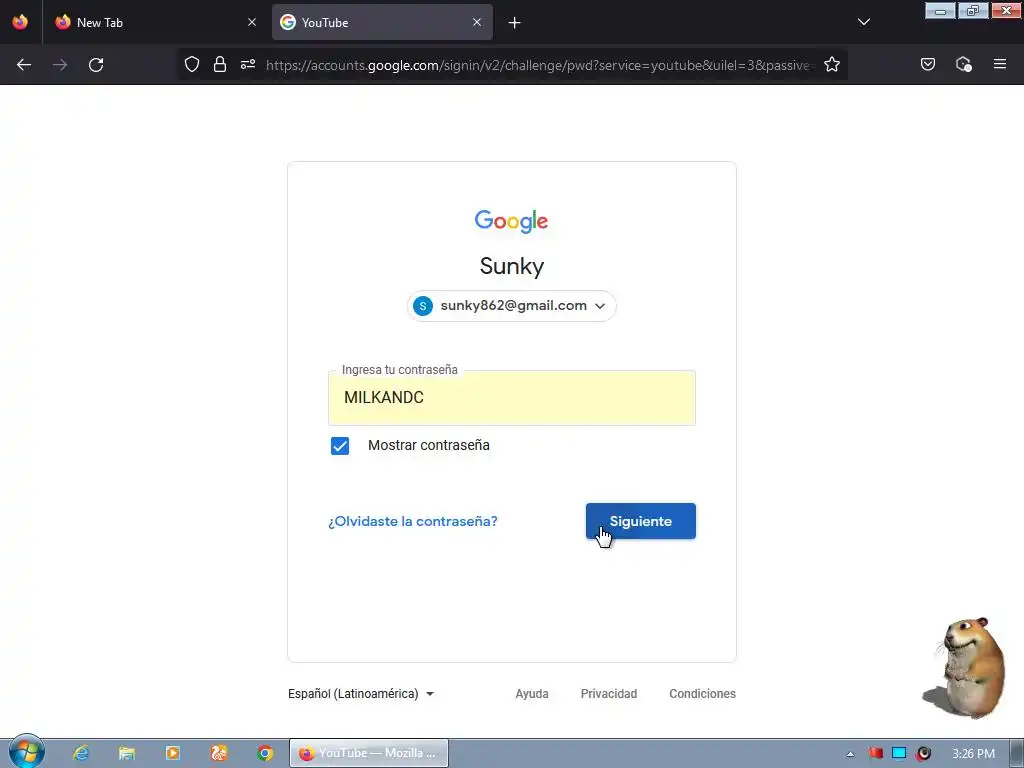Click the address bar URL
The height and width of the screenshot is (768, 1024).
[x=539, y=65]
